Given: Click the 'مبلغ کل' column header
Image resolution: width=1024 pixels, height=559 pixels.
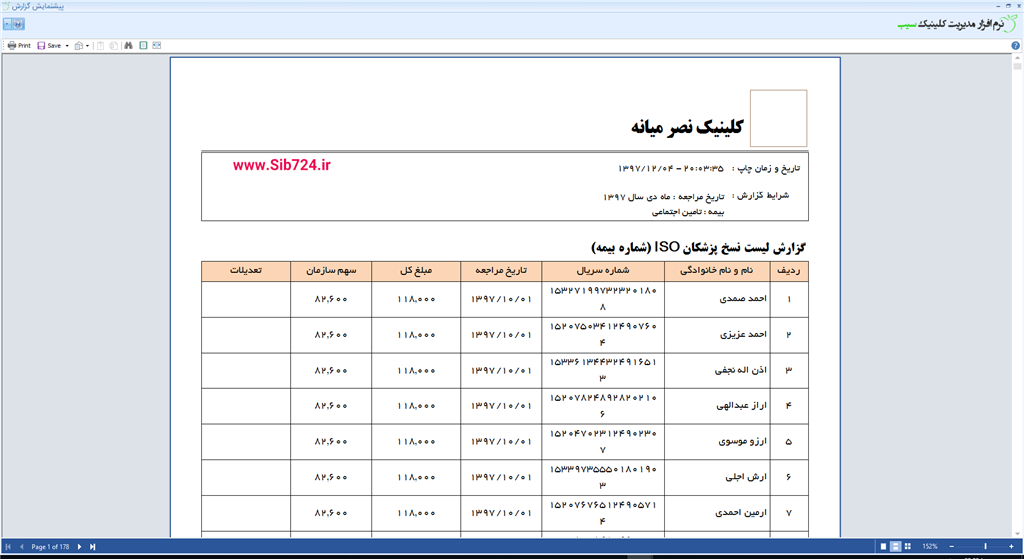Looking at the screenshot, I should [x=416, y=271].
